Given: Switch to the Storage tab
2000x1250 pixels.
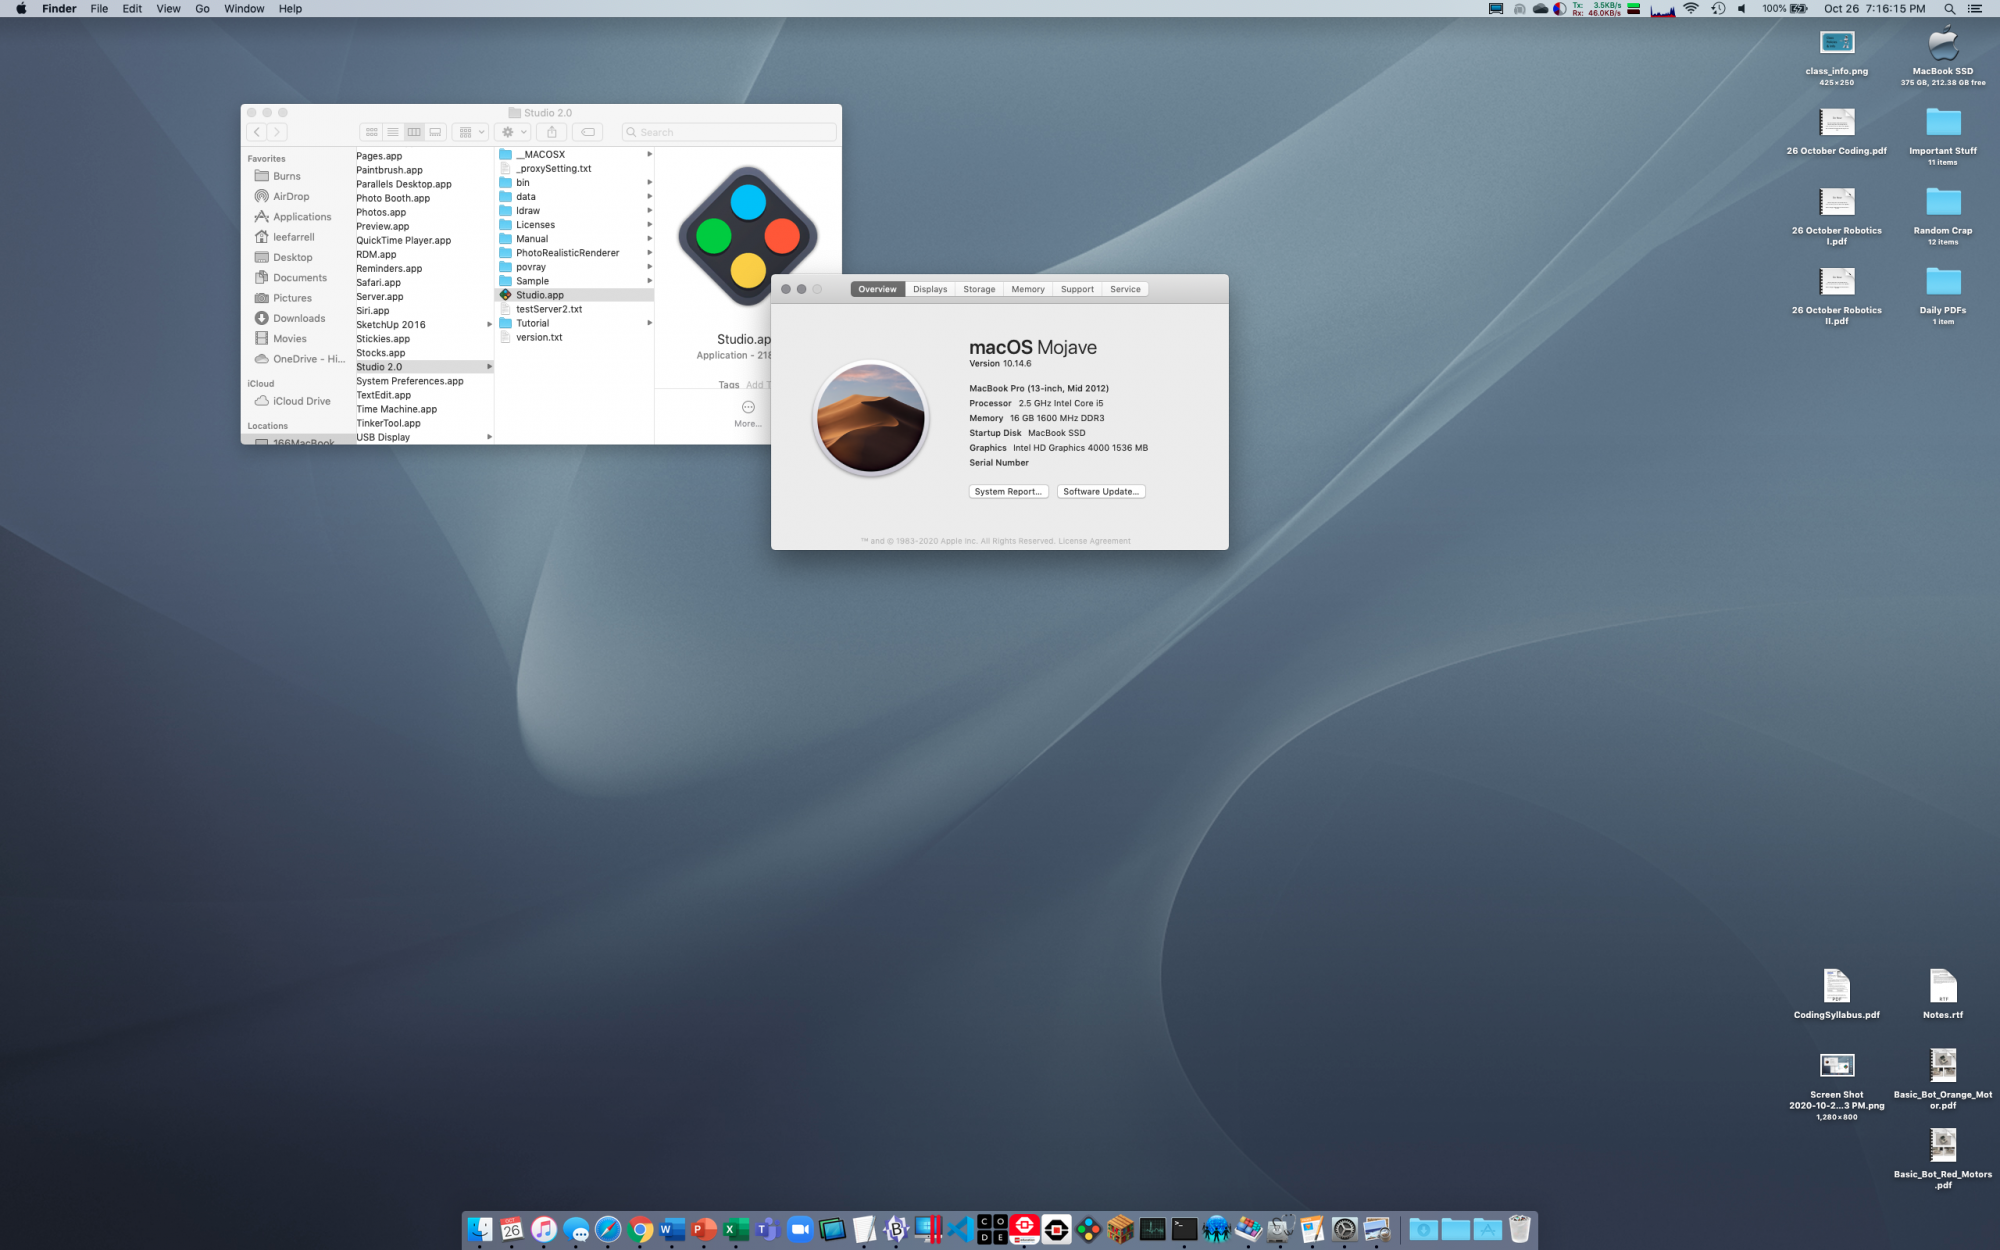Looking at the screenshot, I should coord(979,289).
